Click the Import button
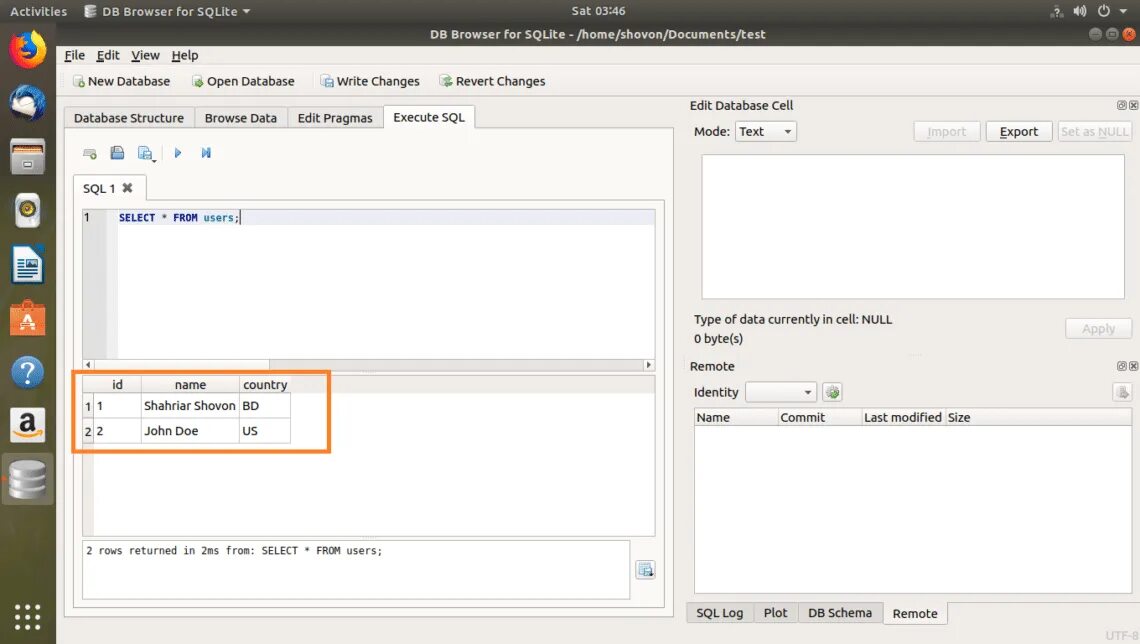The image size is (1140, 644). [x=947, y=132]
